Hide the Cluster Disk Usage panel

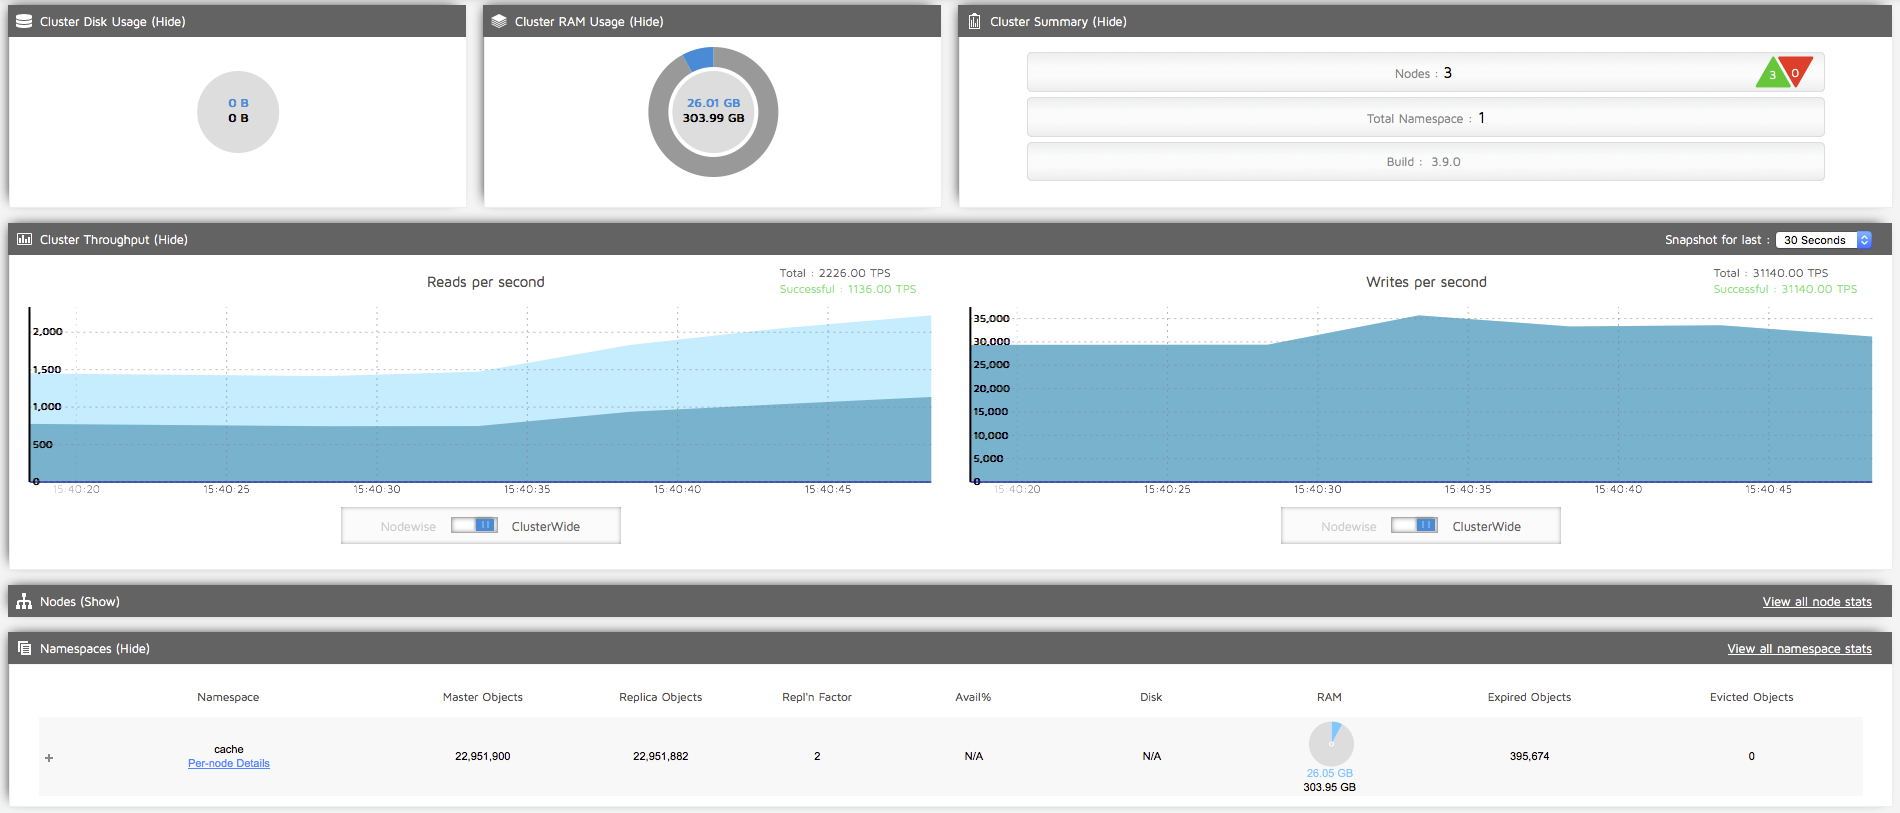click(168, 21)
